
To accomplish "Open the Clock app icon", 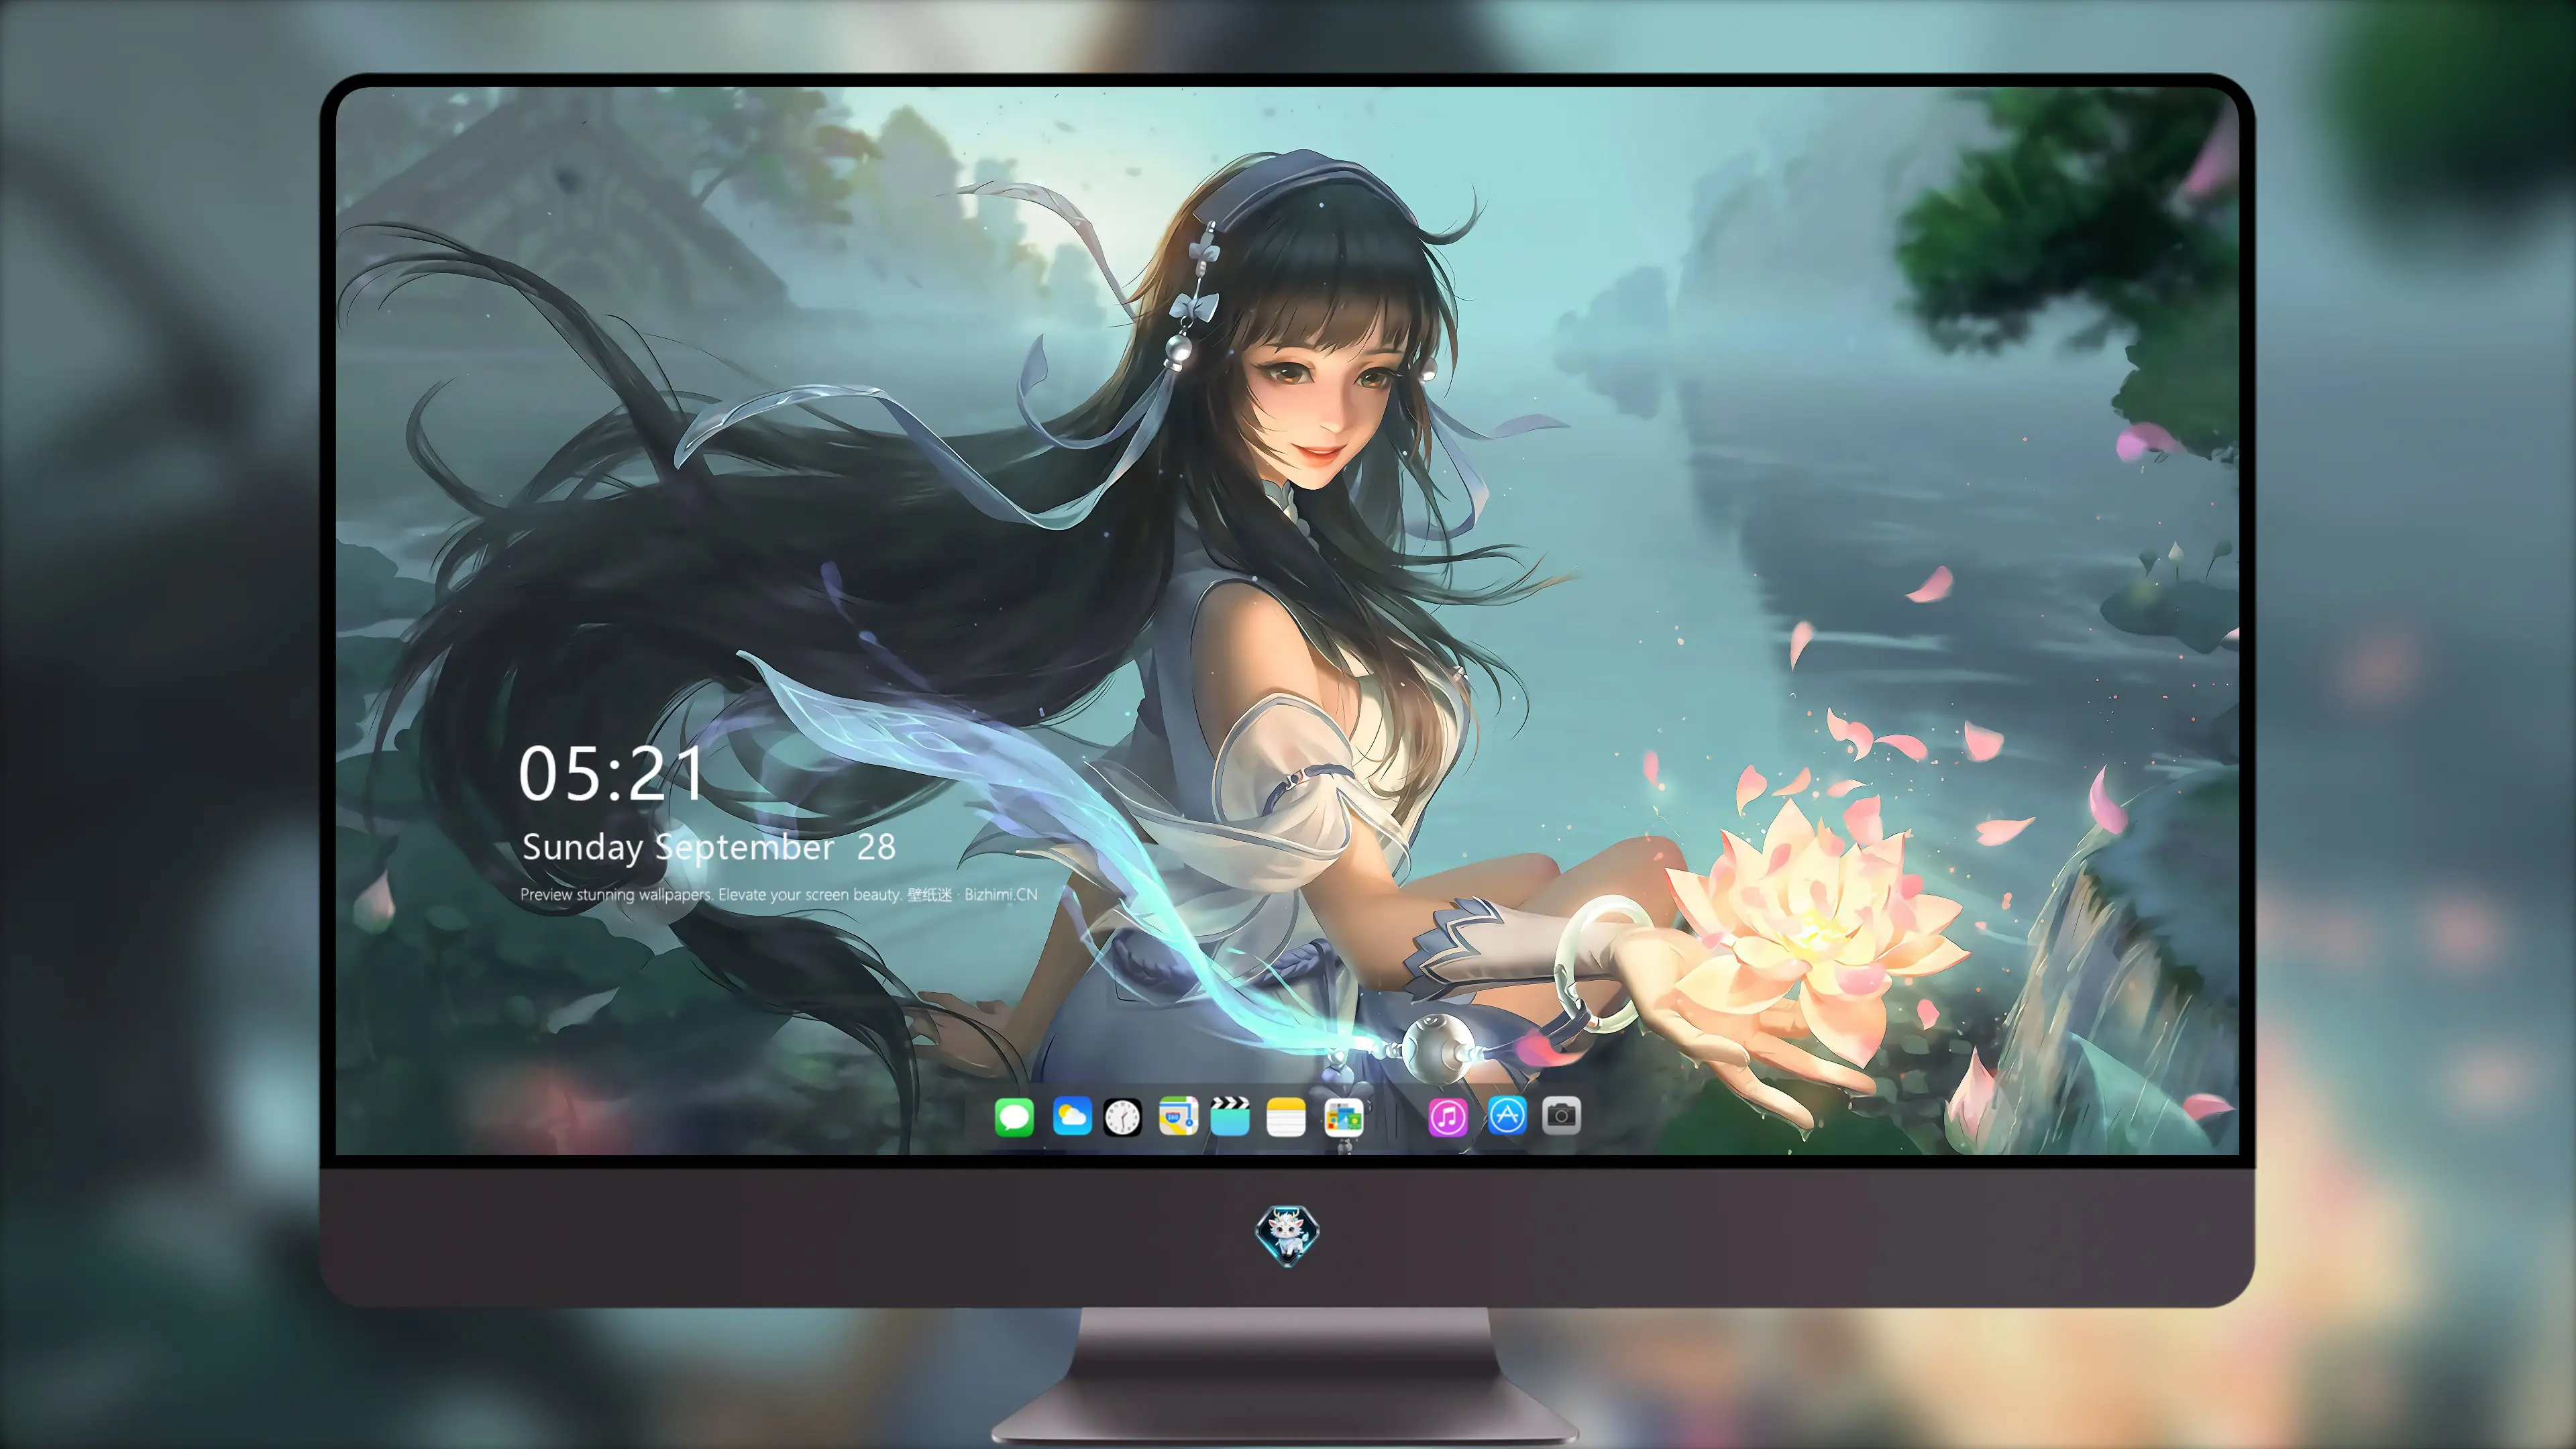I will point(1122,1117).
